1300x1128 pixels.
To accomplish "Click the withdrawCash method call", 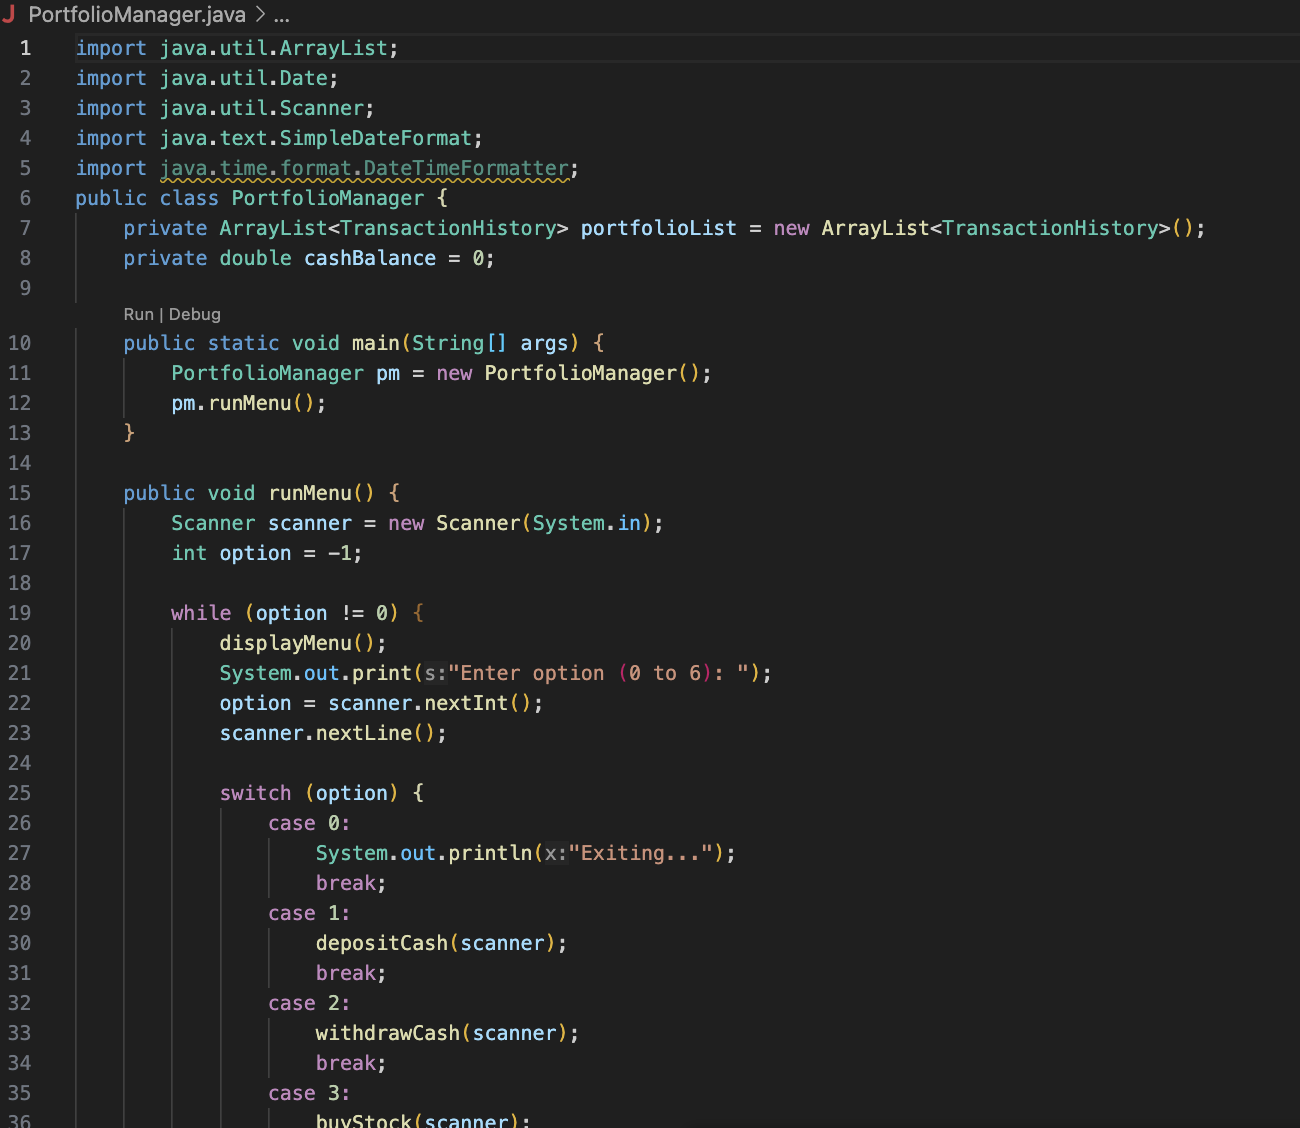I will tap(387, 1032).
